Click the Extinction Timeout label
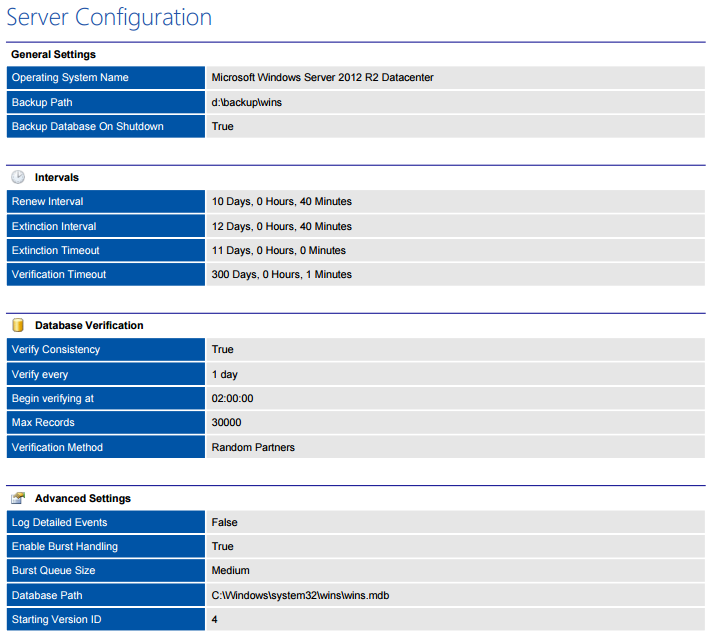The height and width of the screenshot is (636, 712). [x=55, y=251]
